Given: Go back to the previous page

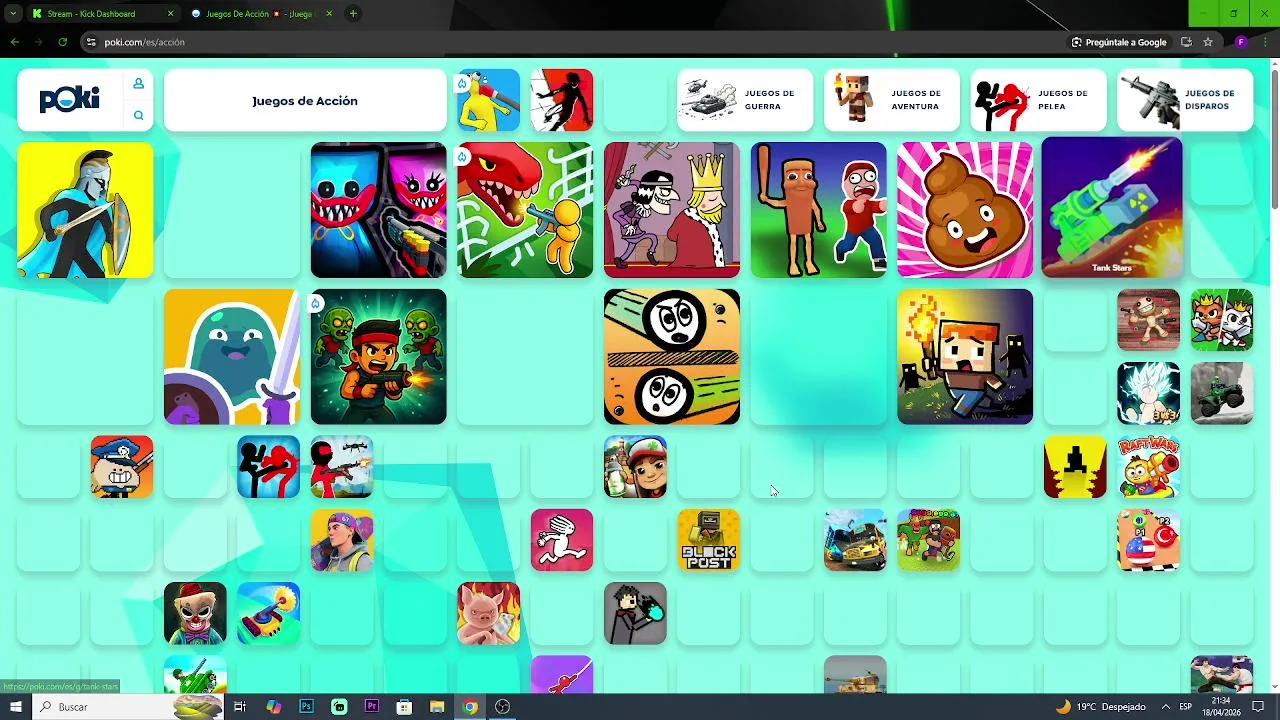Looking at the screenshot, I should point(14,42).
